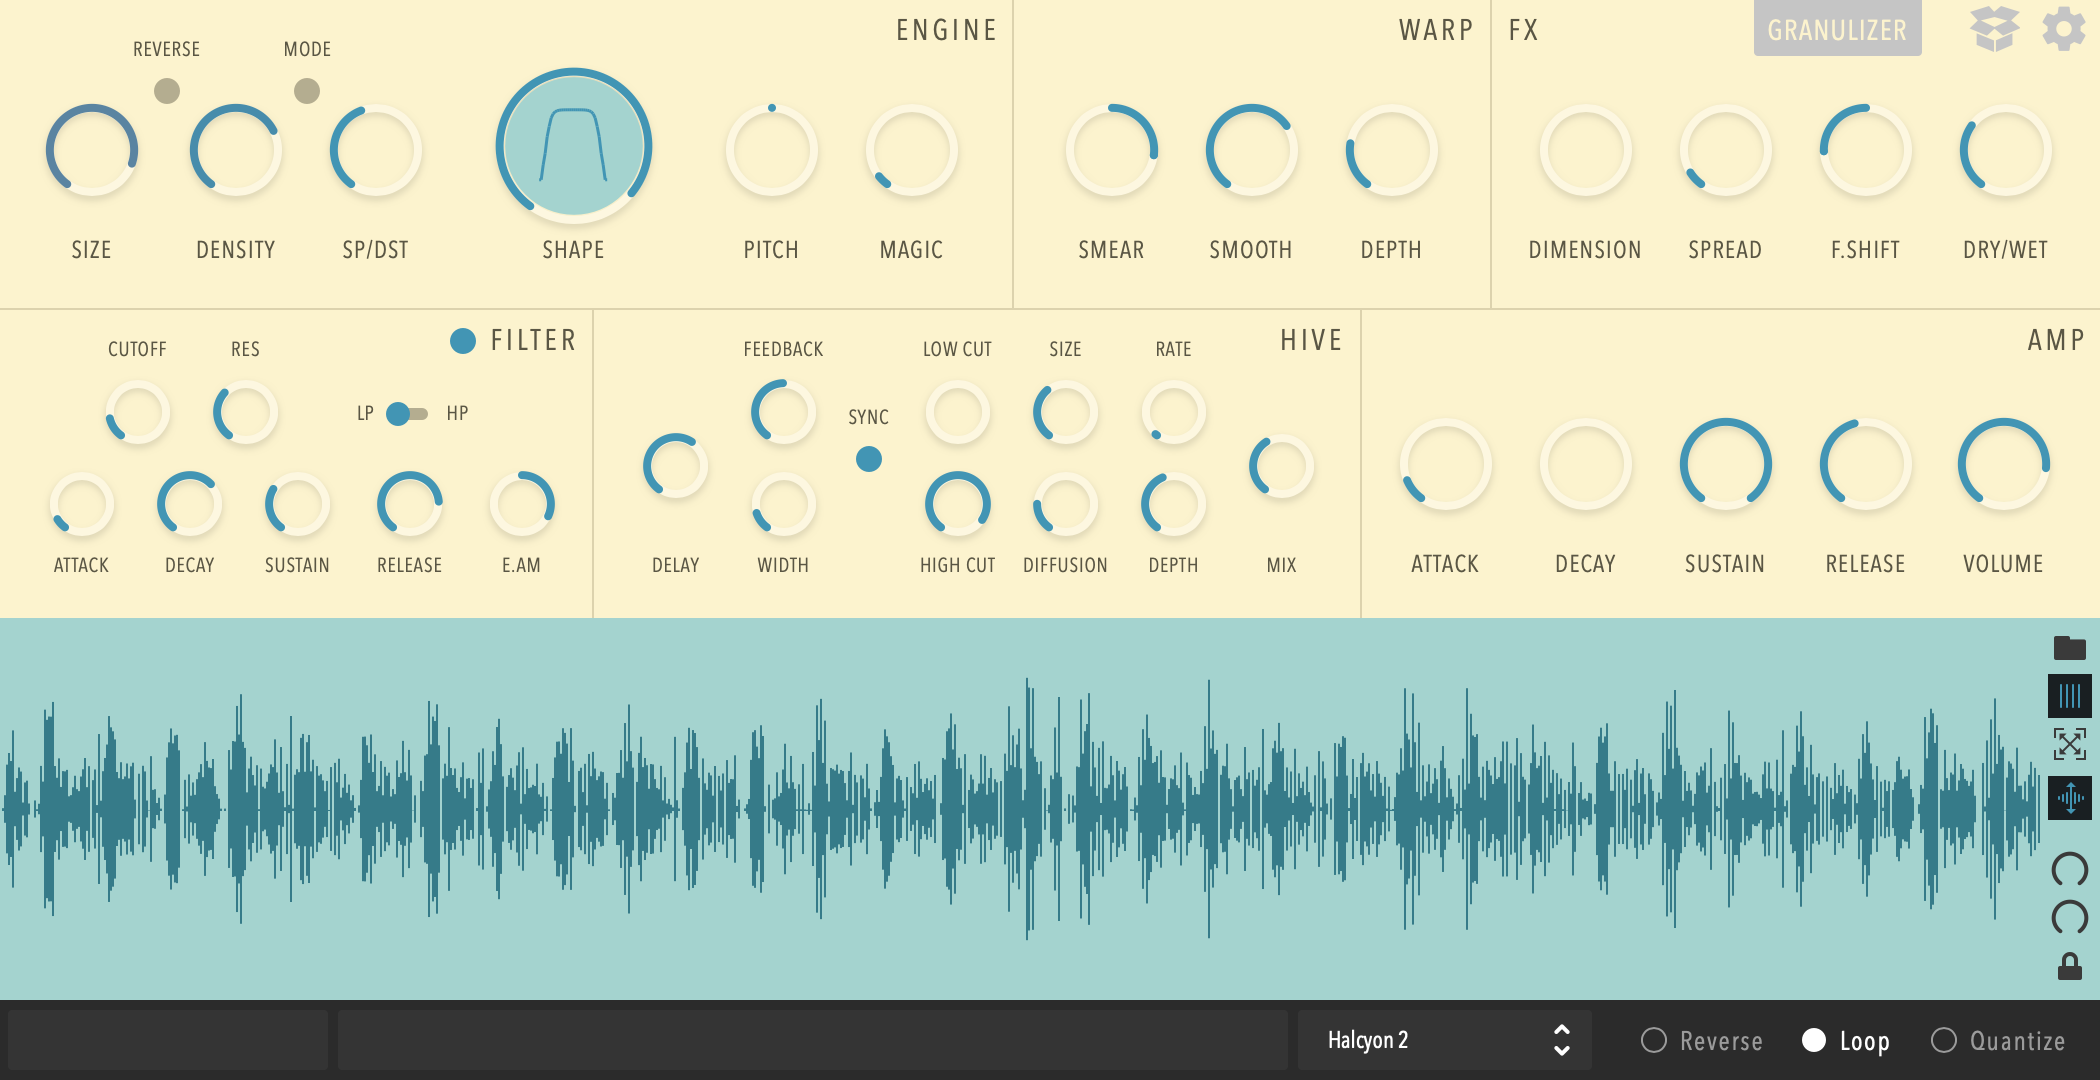Toggle the waveform vertical zoom icon

(x=2069, y=798)
